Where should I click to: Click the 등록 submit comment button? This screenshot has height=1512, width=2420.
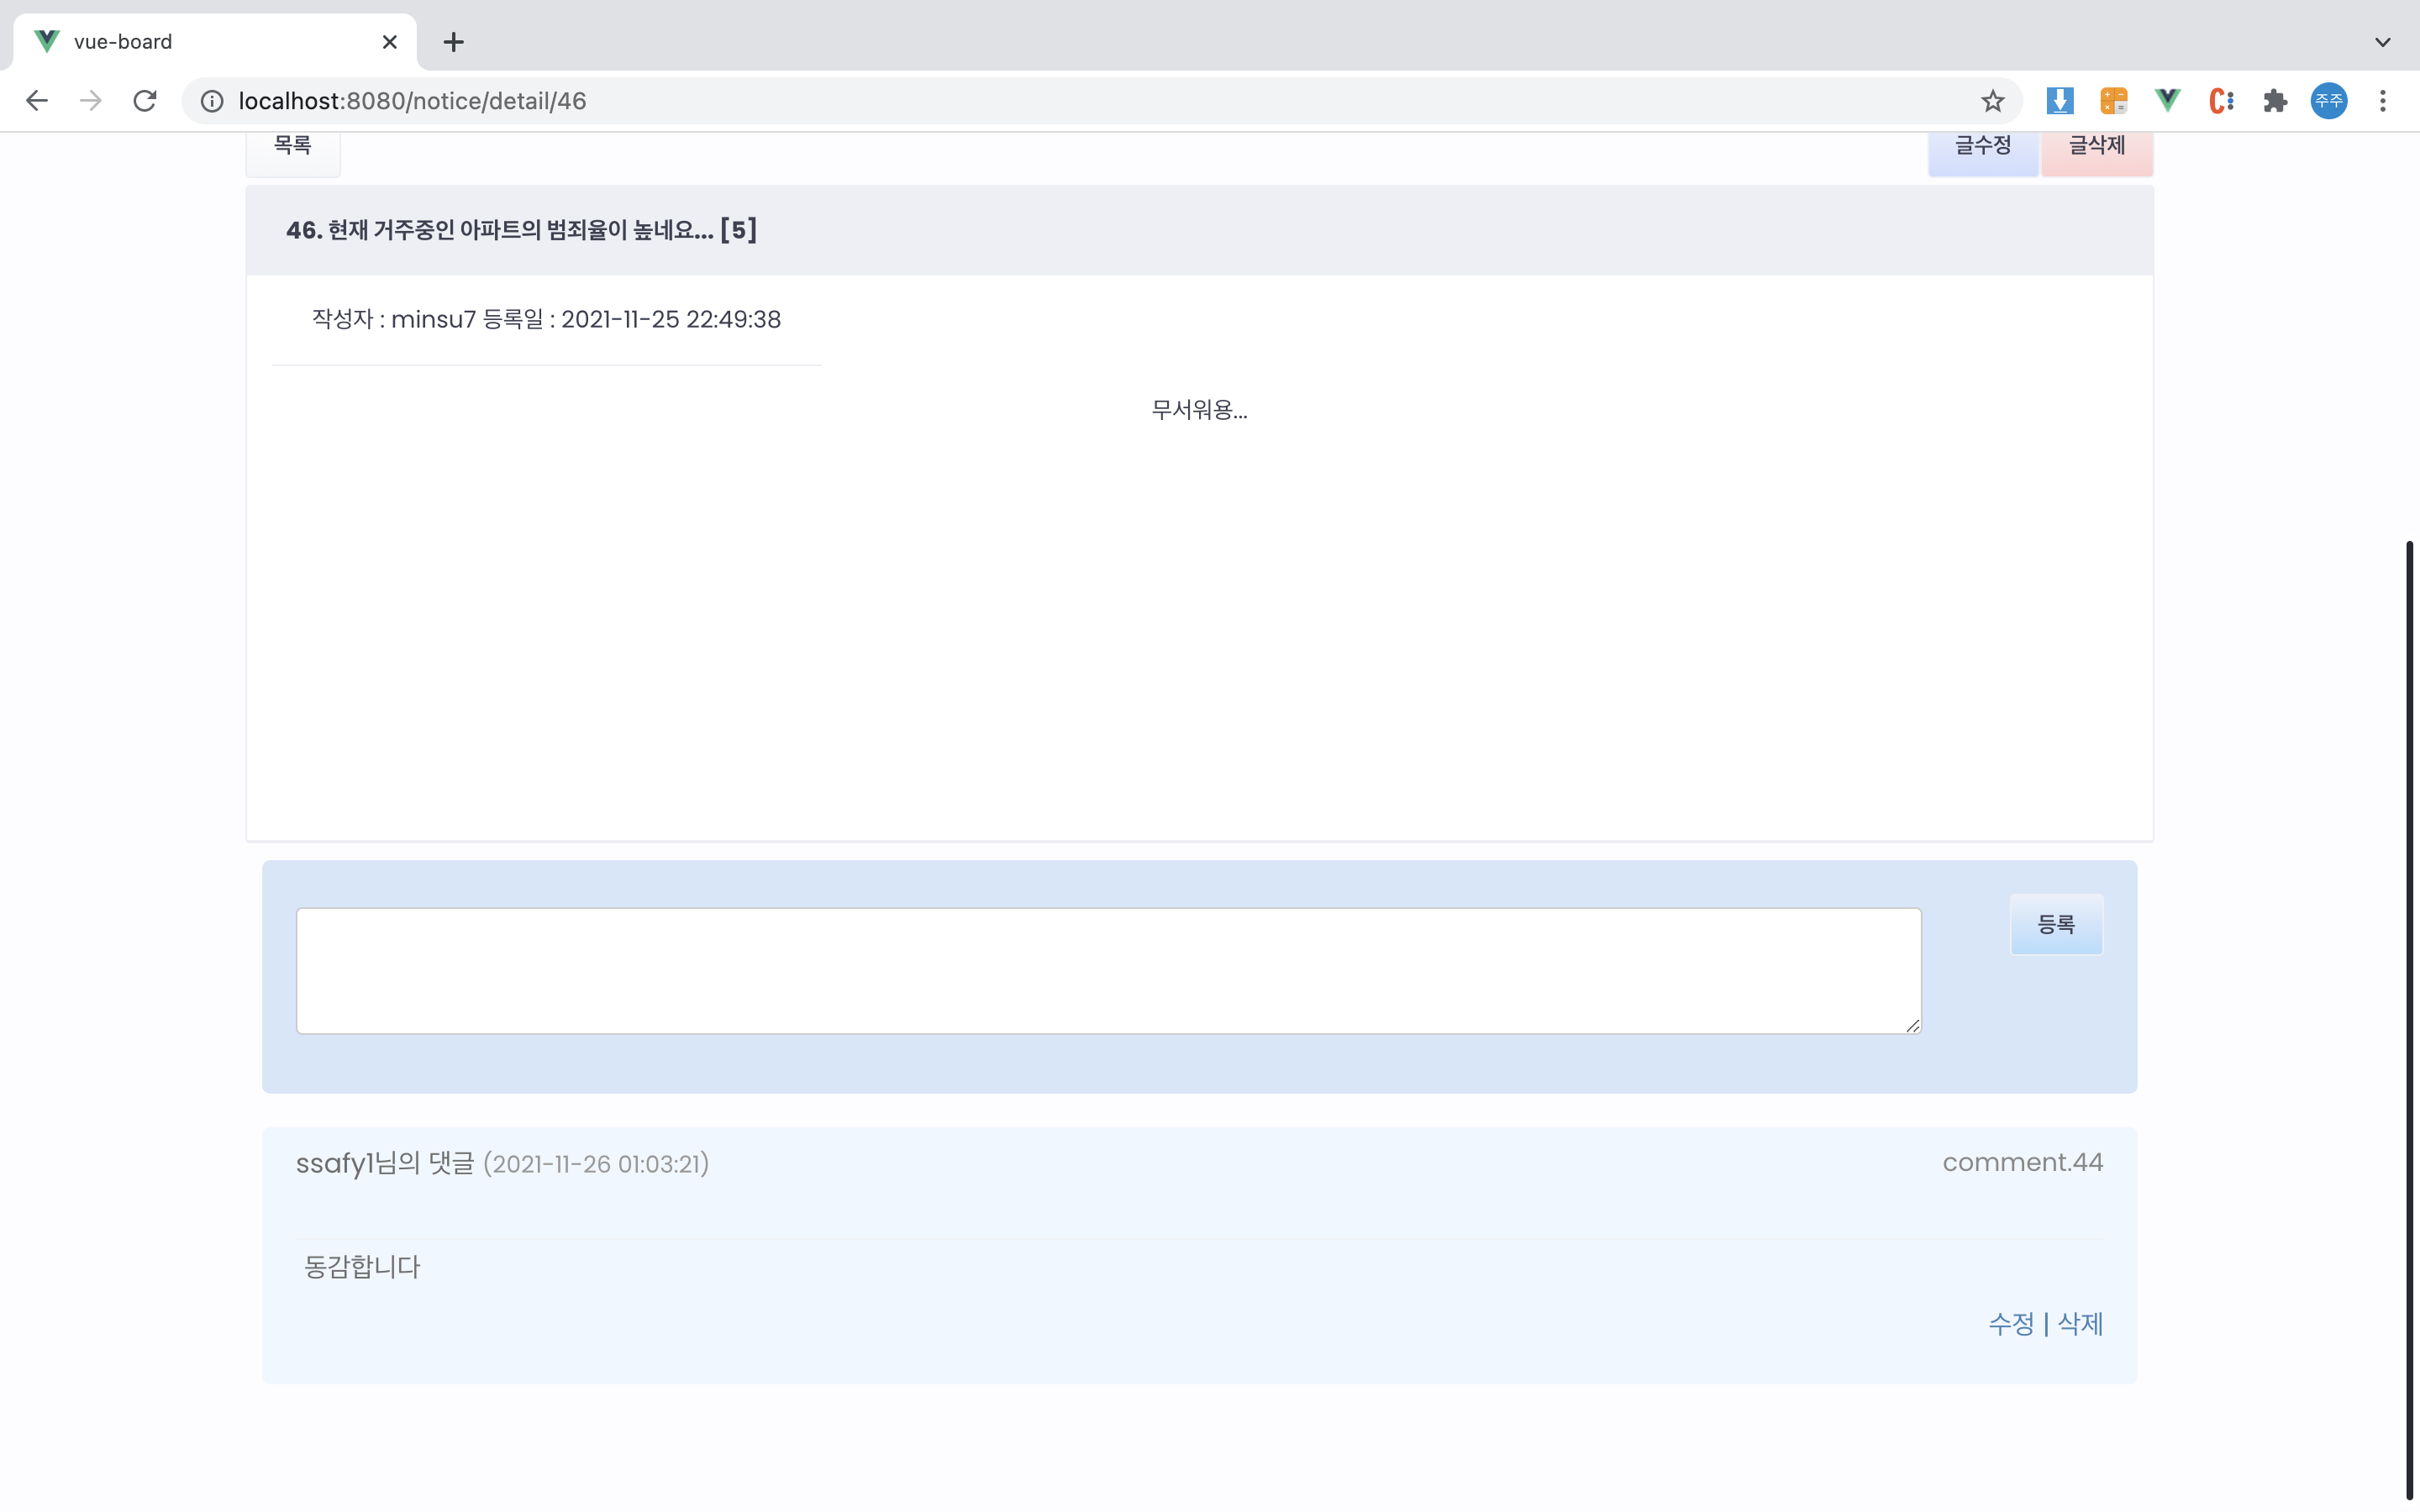tap(2056, 924)
